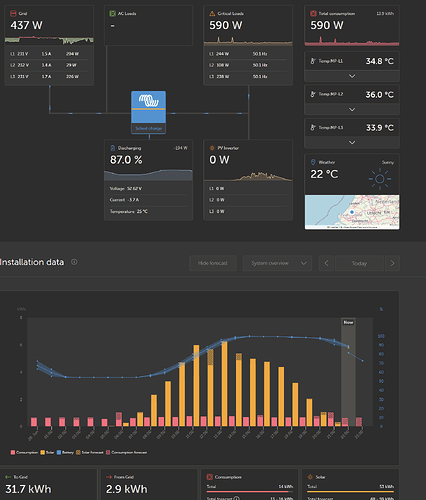426x500 pixels.
Task: Open the System overview dropdown
Action: pyautogui.click(x=277, y=263)
